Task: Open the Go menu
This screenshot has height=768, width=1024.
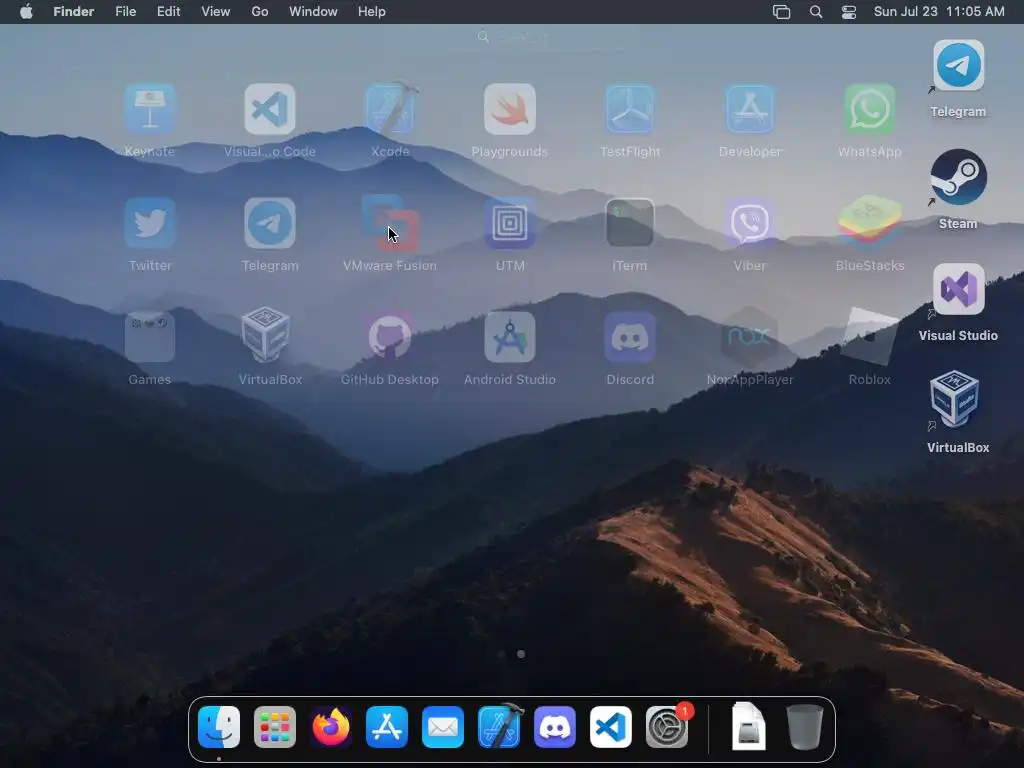Action: [x=260, y=12]
